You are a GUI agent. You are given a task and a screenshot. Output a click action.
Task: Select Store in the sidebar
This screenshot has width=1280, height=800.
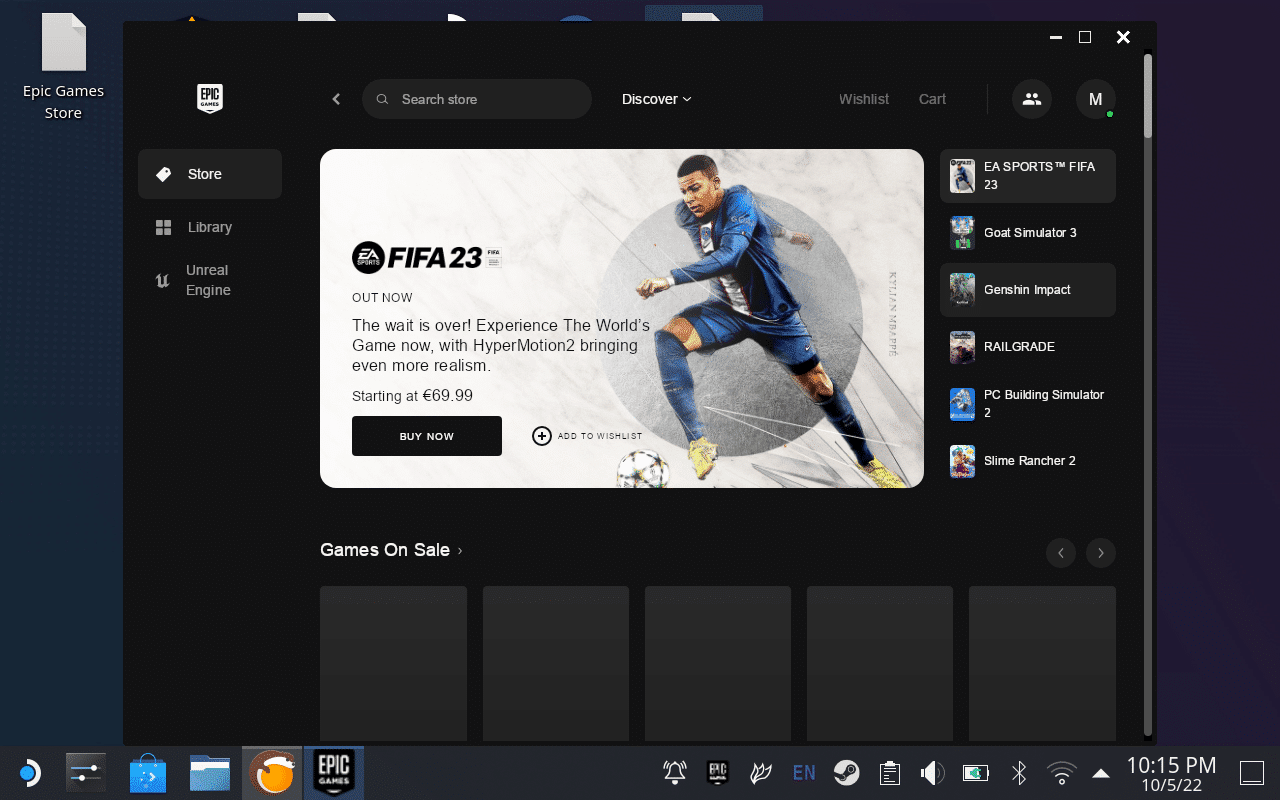[210, 174]
